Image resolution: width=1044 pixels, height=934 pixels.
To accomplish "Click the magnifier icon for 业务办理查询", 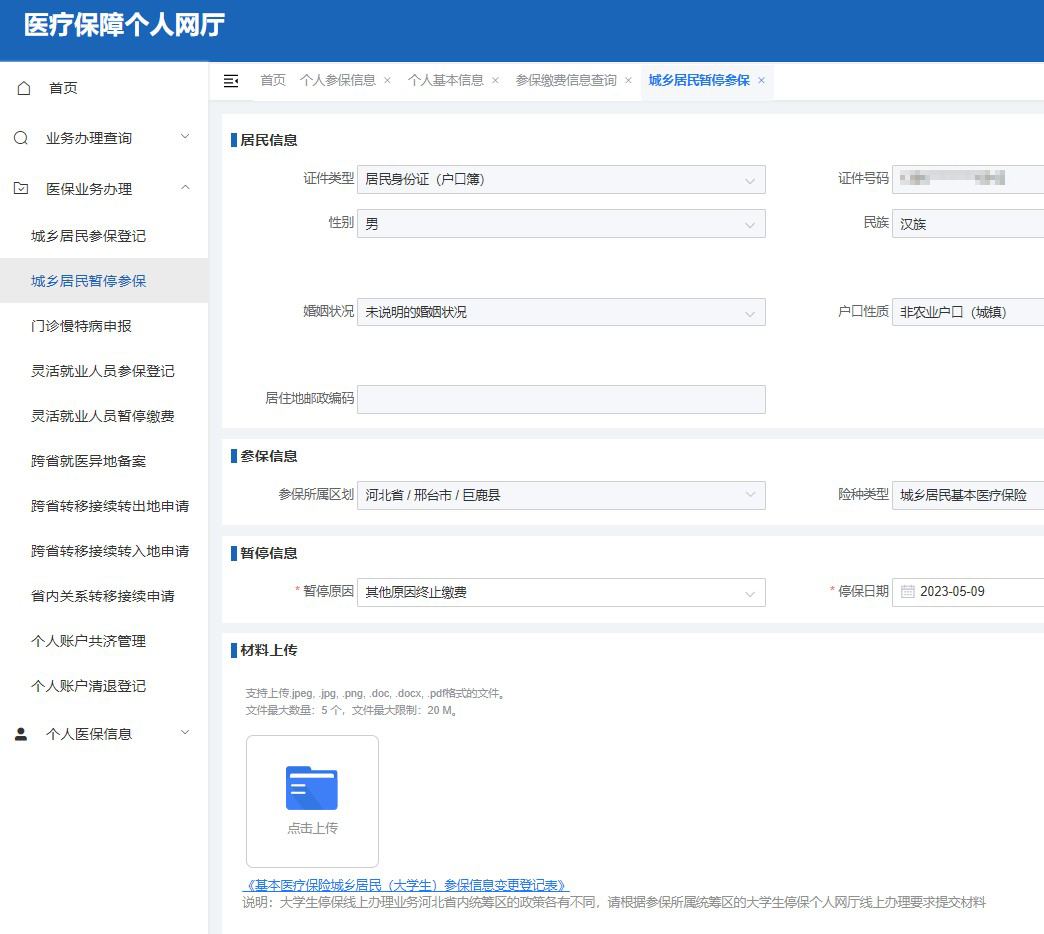I will pyautogui.click(x=22, y=138).
